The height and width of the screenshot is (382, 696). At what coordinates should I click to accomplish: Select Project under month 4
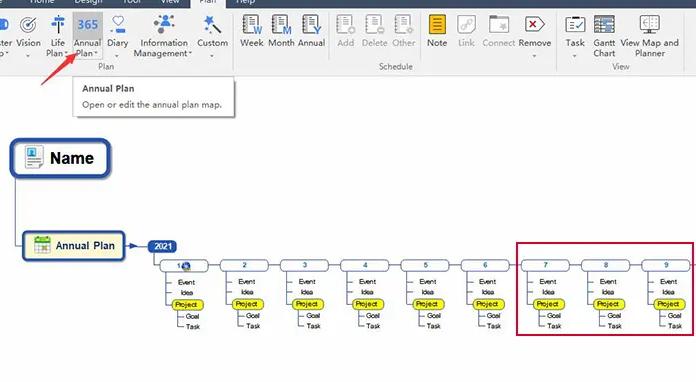(x=368, y=304)
